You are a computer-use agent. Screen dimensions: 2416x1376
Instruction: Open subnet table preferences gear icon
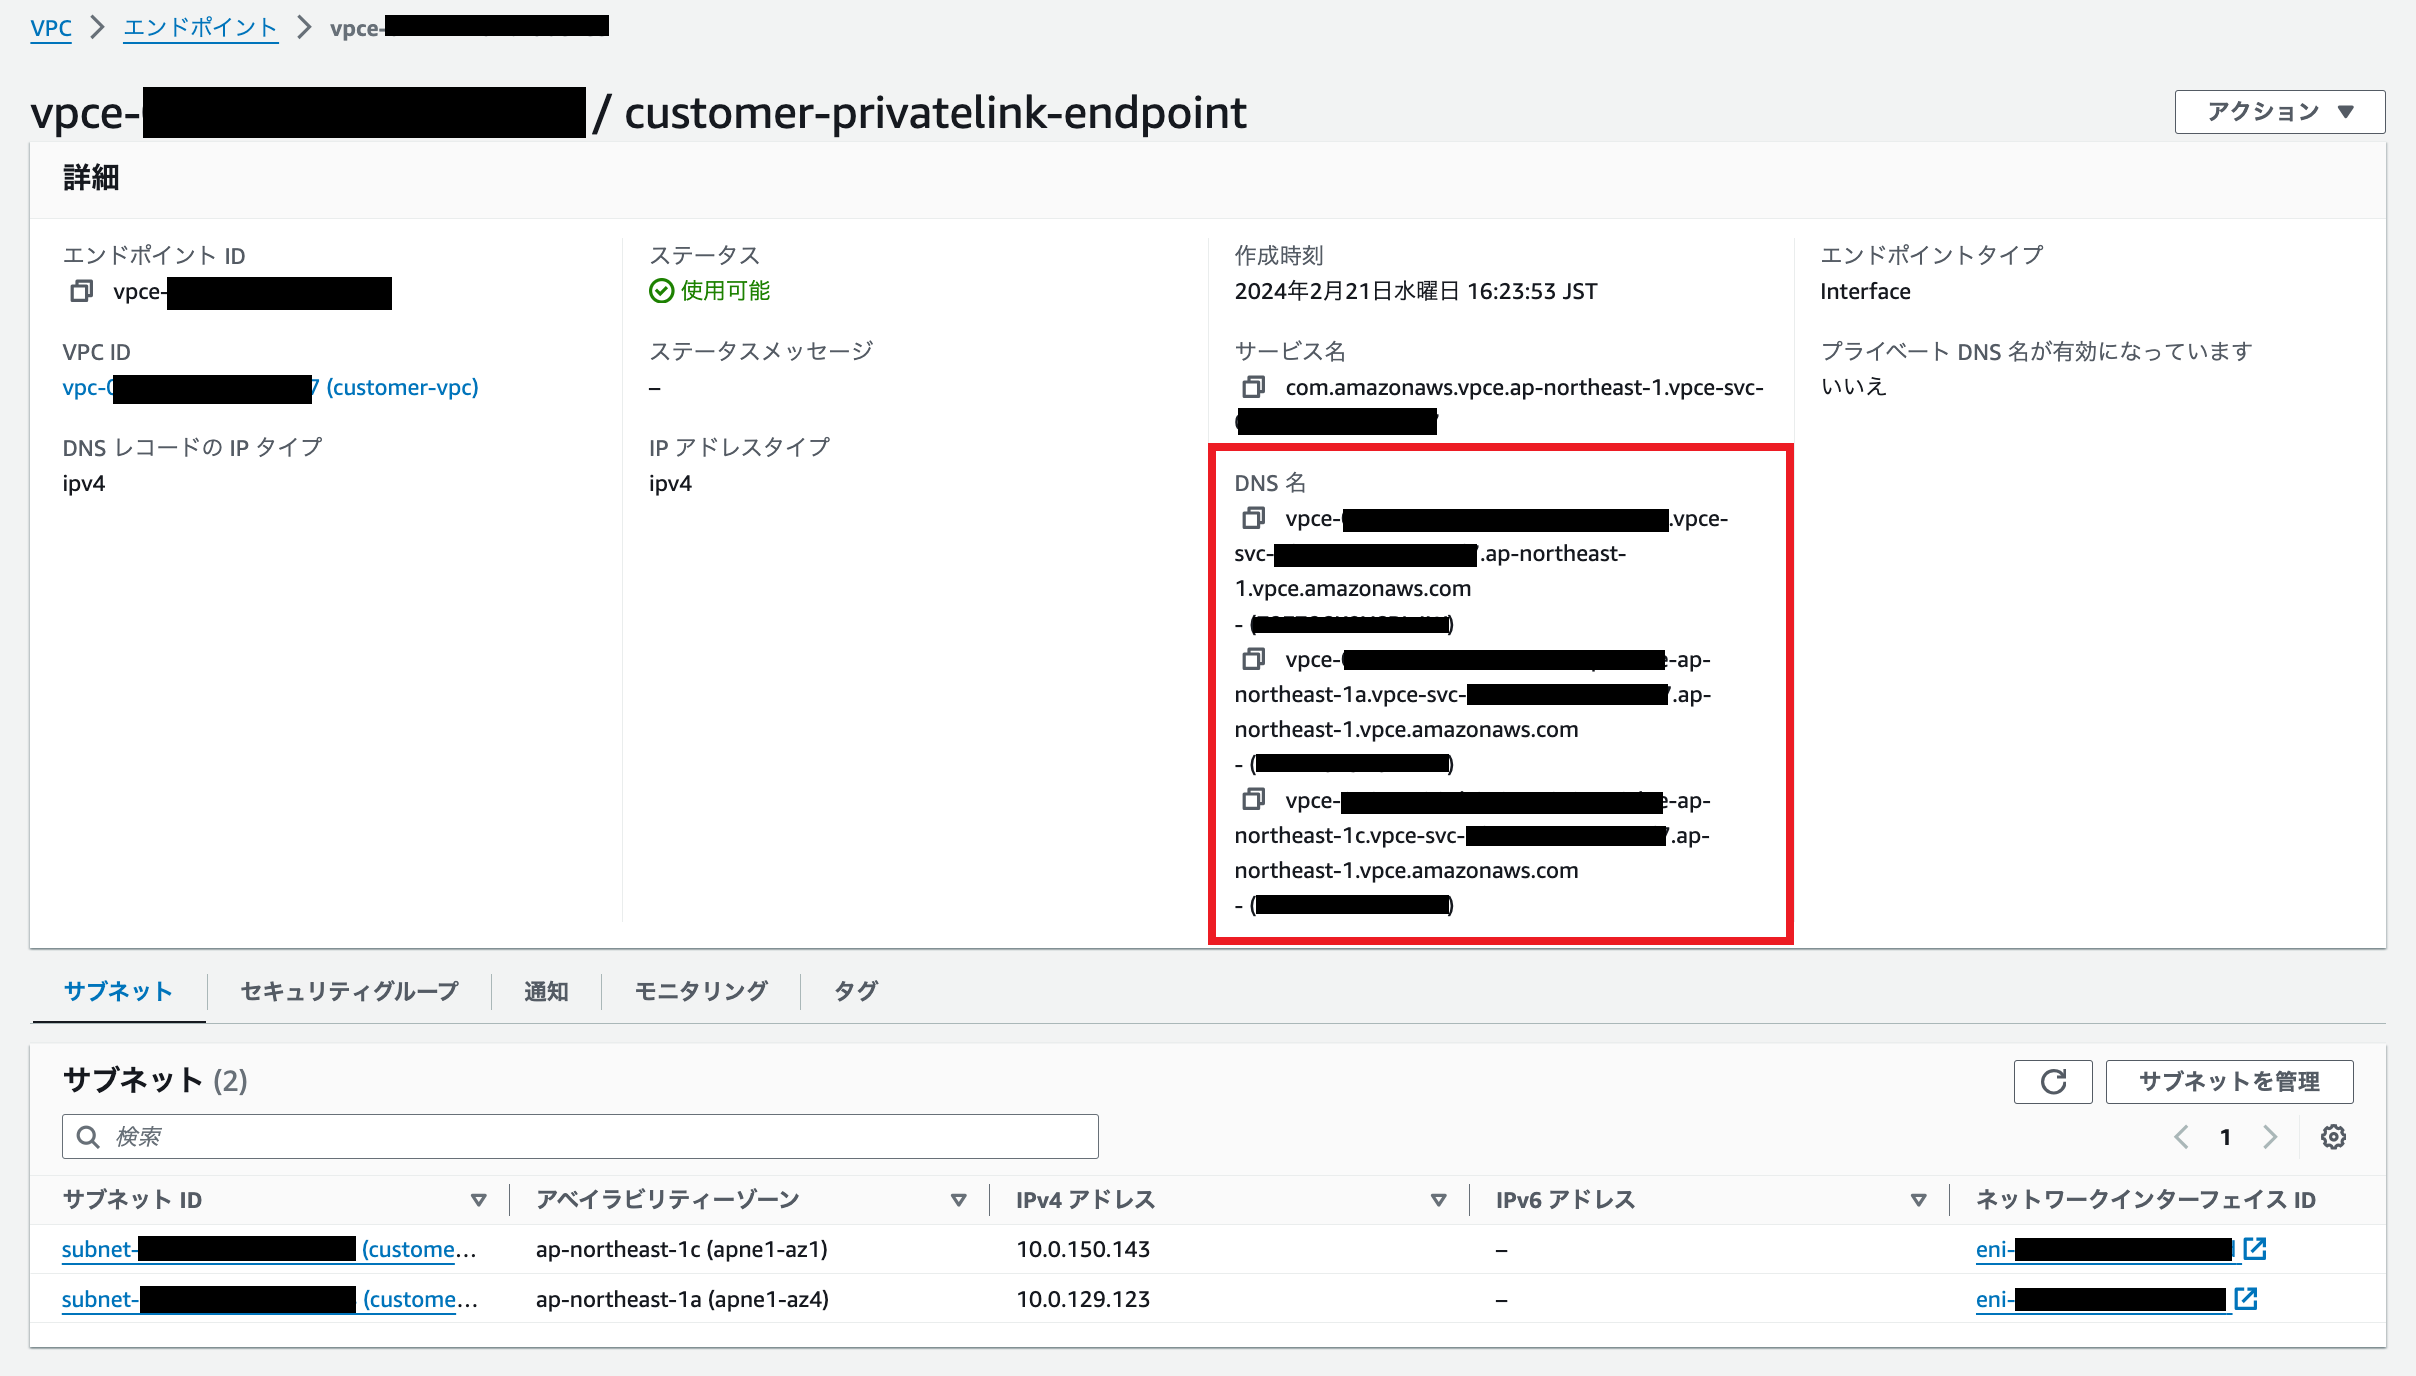click(2333, 1137)
